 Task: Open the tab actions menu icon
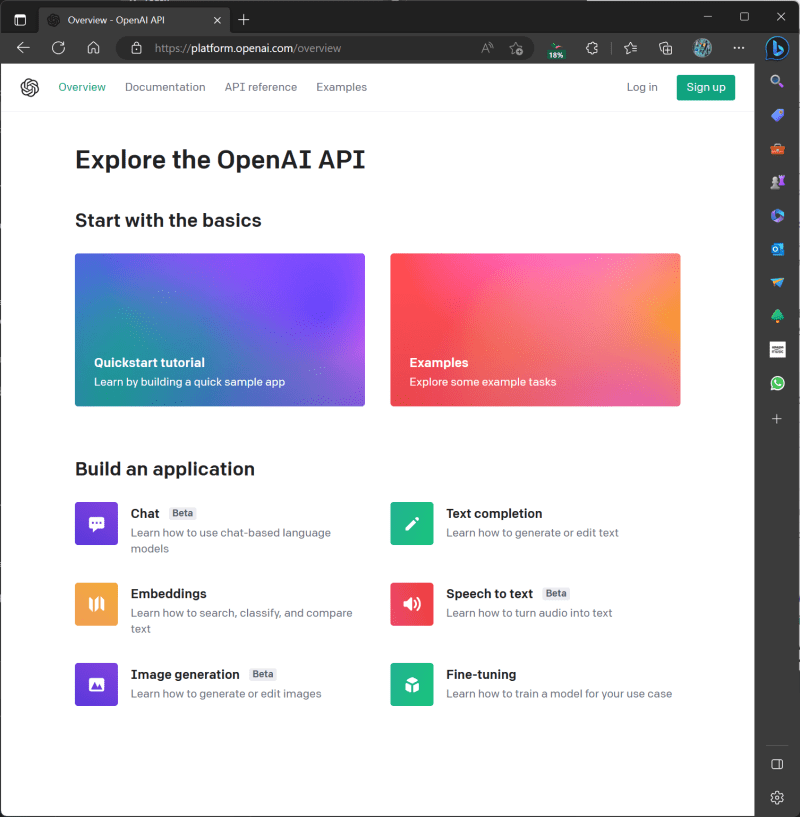20,20
